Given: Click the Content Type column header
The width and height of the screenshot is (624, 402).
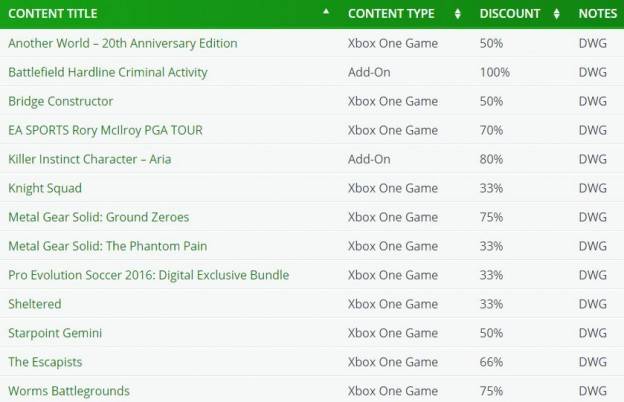Looking at the screenshot, I should 391,14.
